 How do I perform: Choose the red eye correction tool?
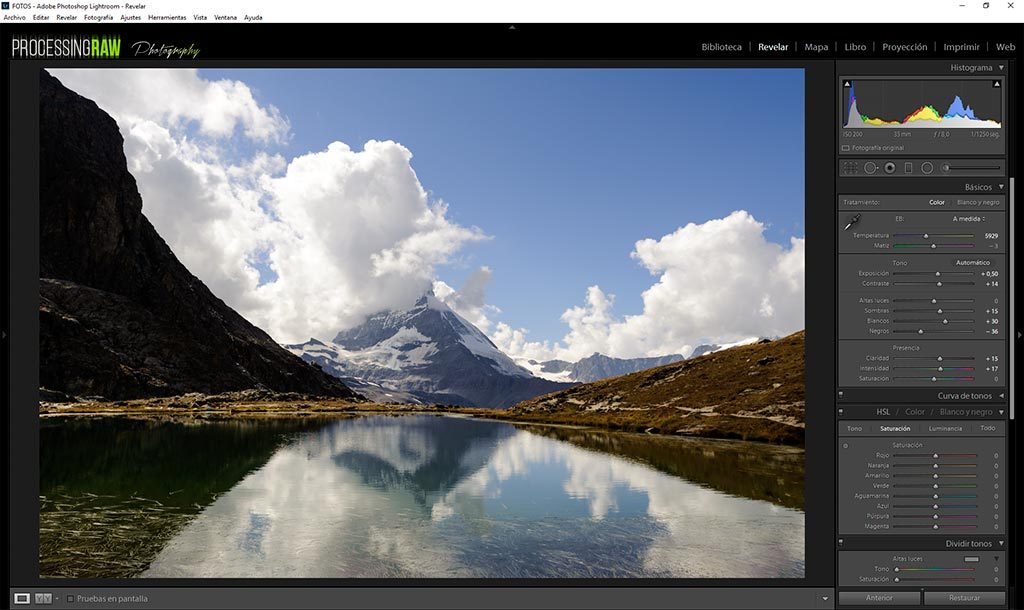[890, 168]
